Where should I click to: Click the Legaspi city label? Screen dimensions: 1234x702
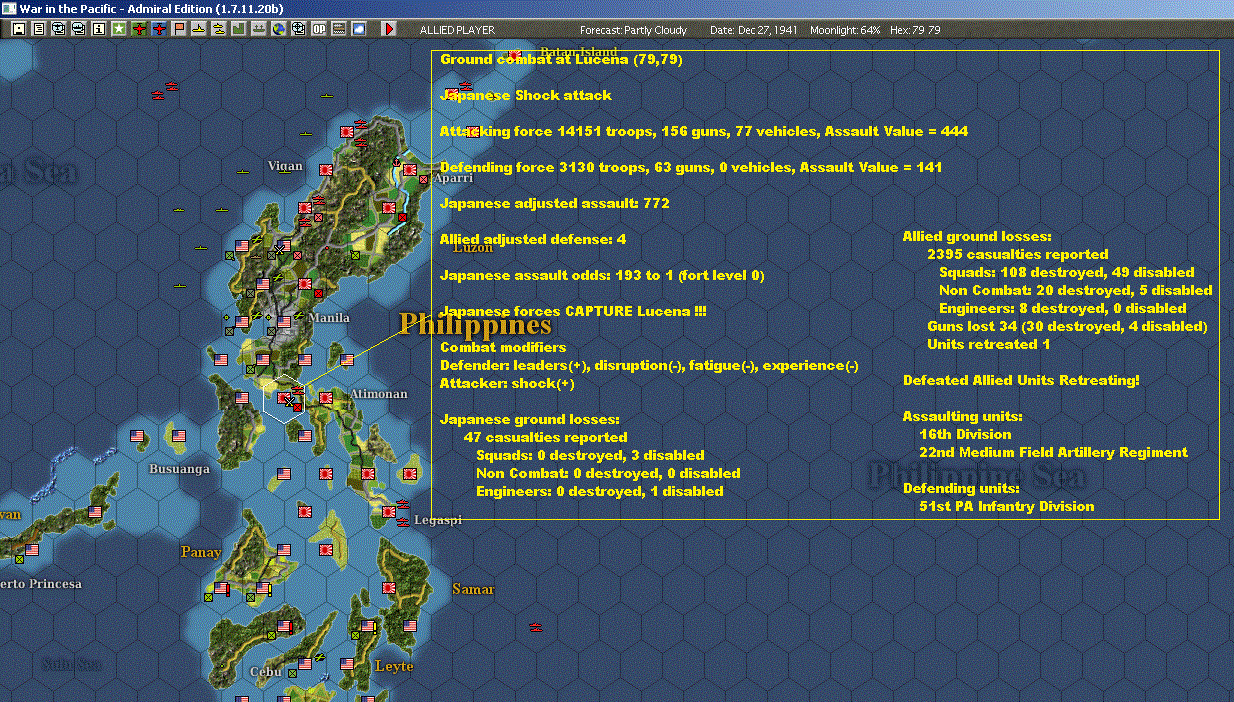438,520
